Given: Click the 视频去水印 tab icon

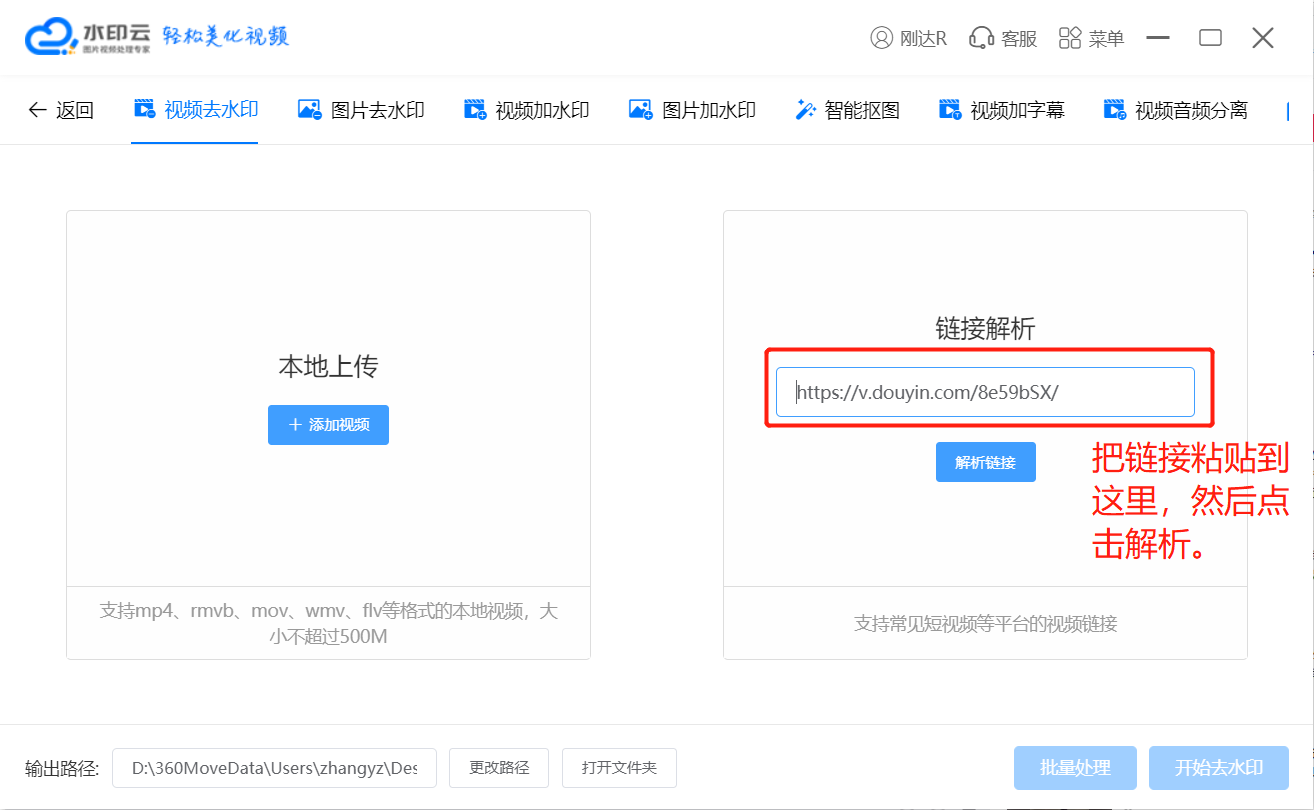Looking at the screenshot, I should (145, 109).
